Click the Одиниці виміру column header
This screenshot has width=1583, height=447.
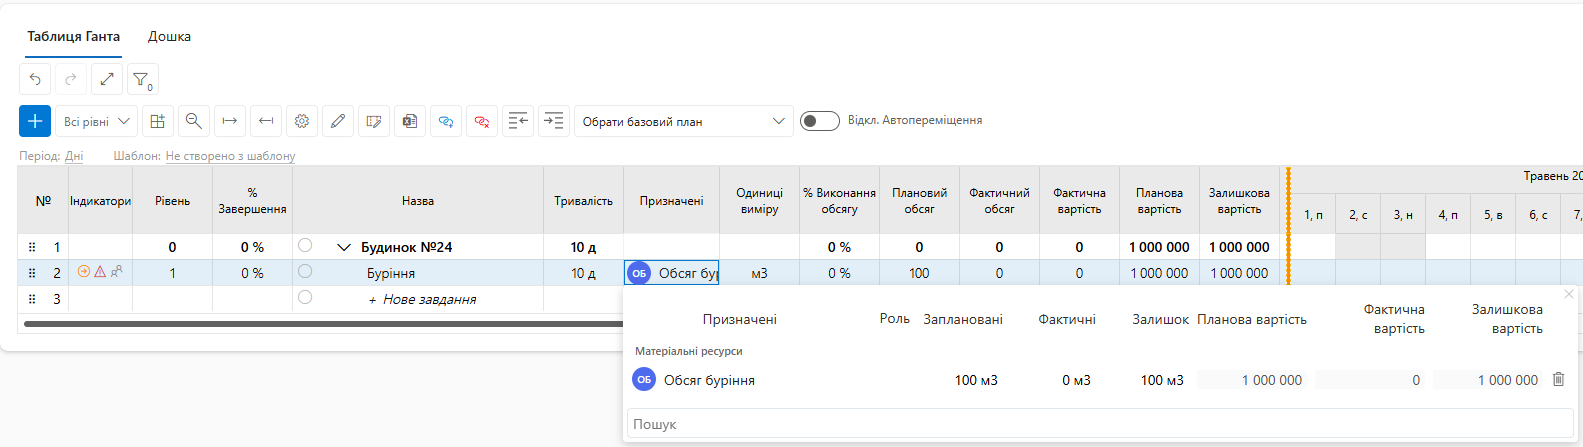pyautogui.click(x=759, y=201)
